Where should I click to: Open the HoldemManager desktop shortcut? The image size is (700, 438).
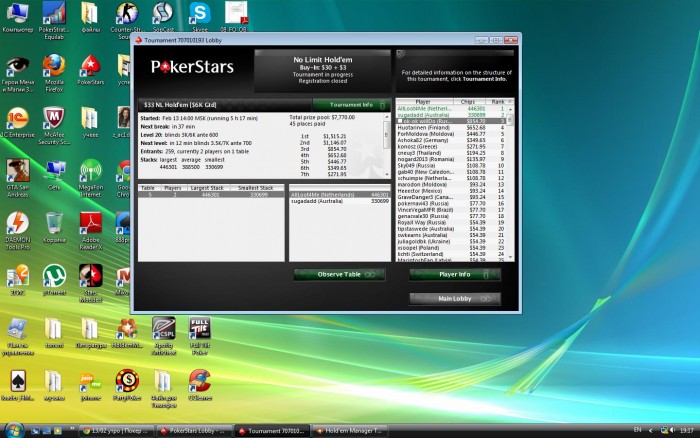point(127,333)
